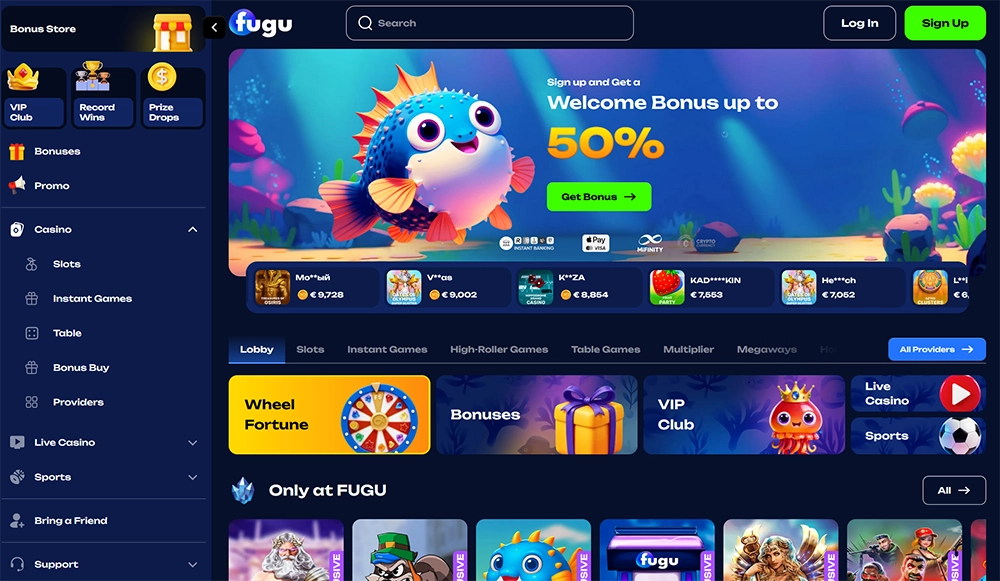Click the Get Bonus button
1000x581 pixels.
pyautogui.click(x=599, y=196)
